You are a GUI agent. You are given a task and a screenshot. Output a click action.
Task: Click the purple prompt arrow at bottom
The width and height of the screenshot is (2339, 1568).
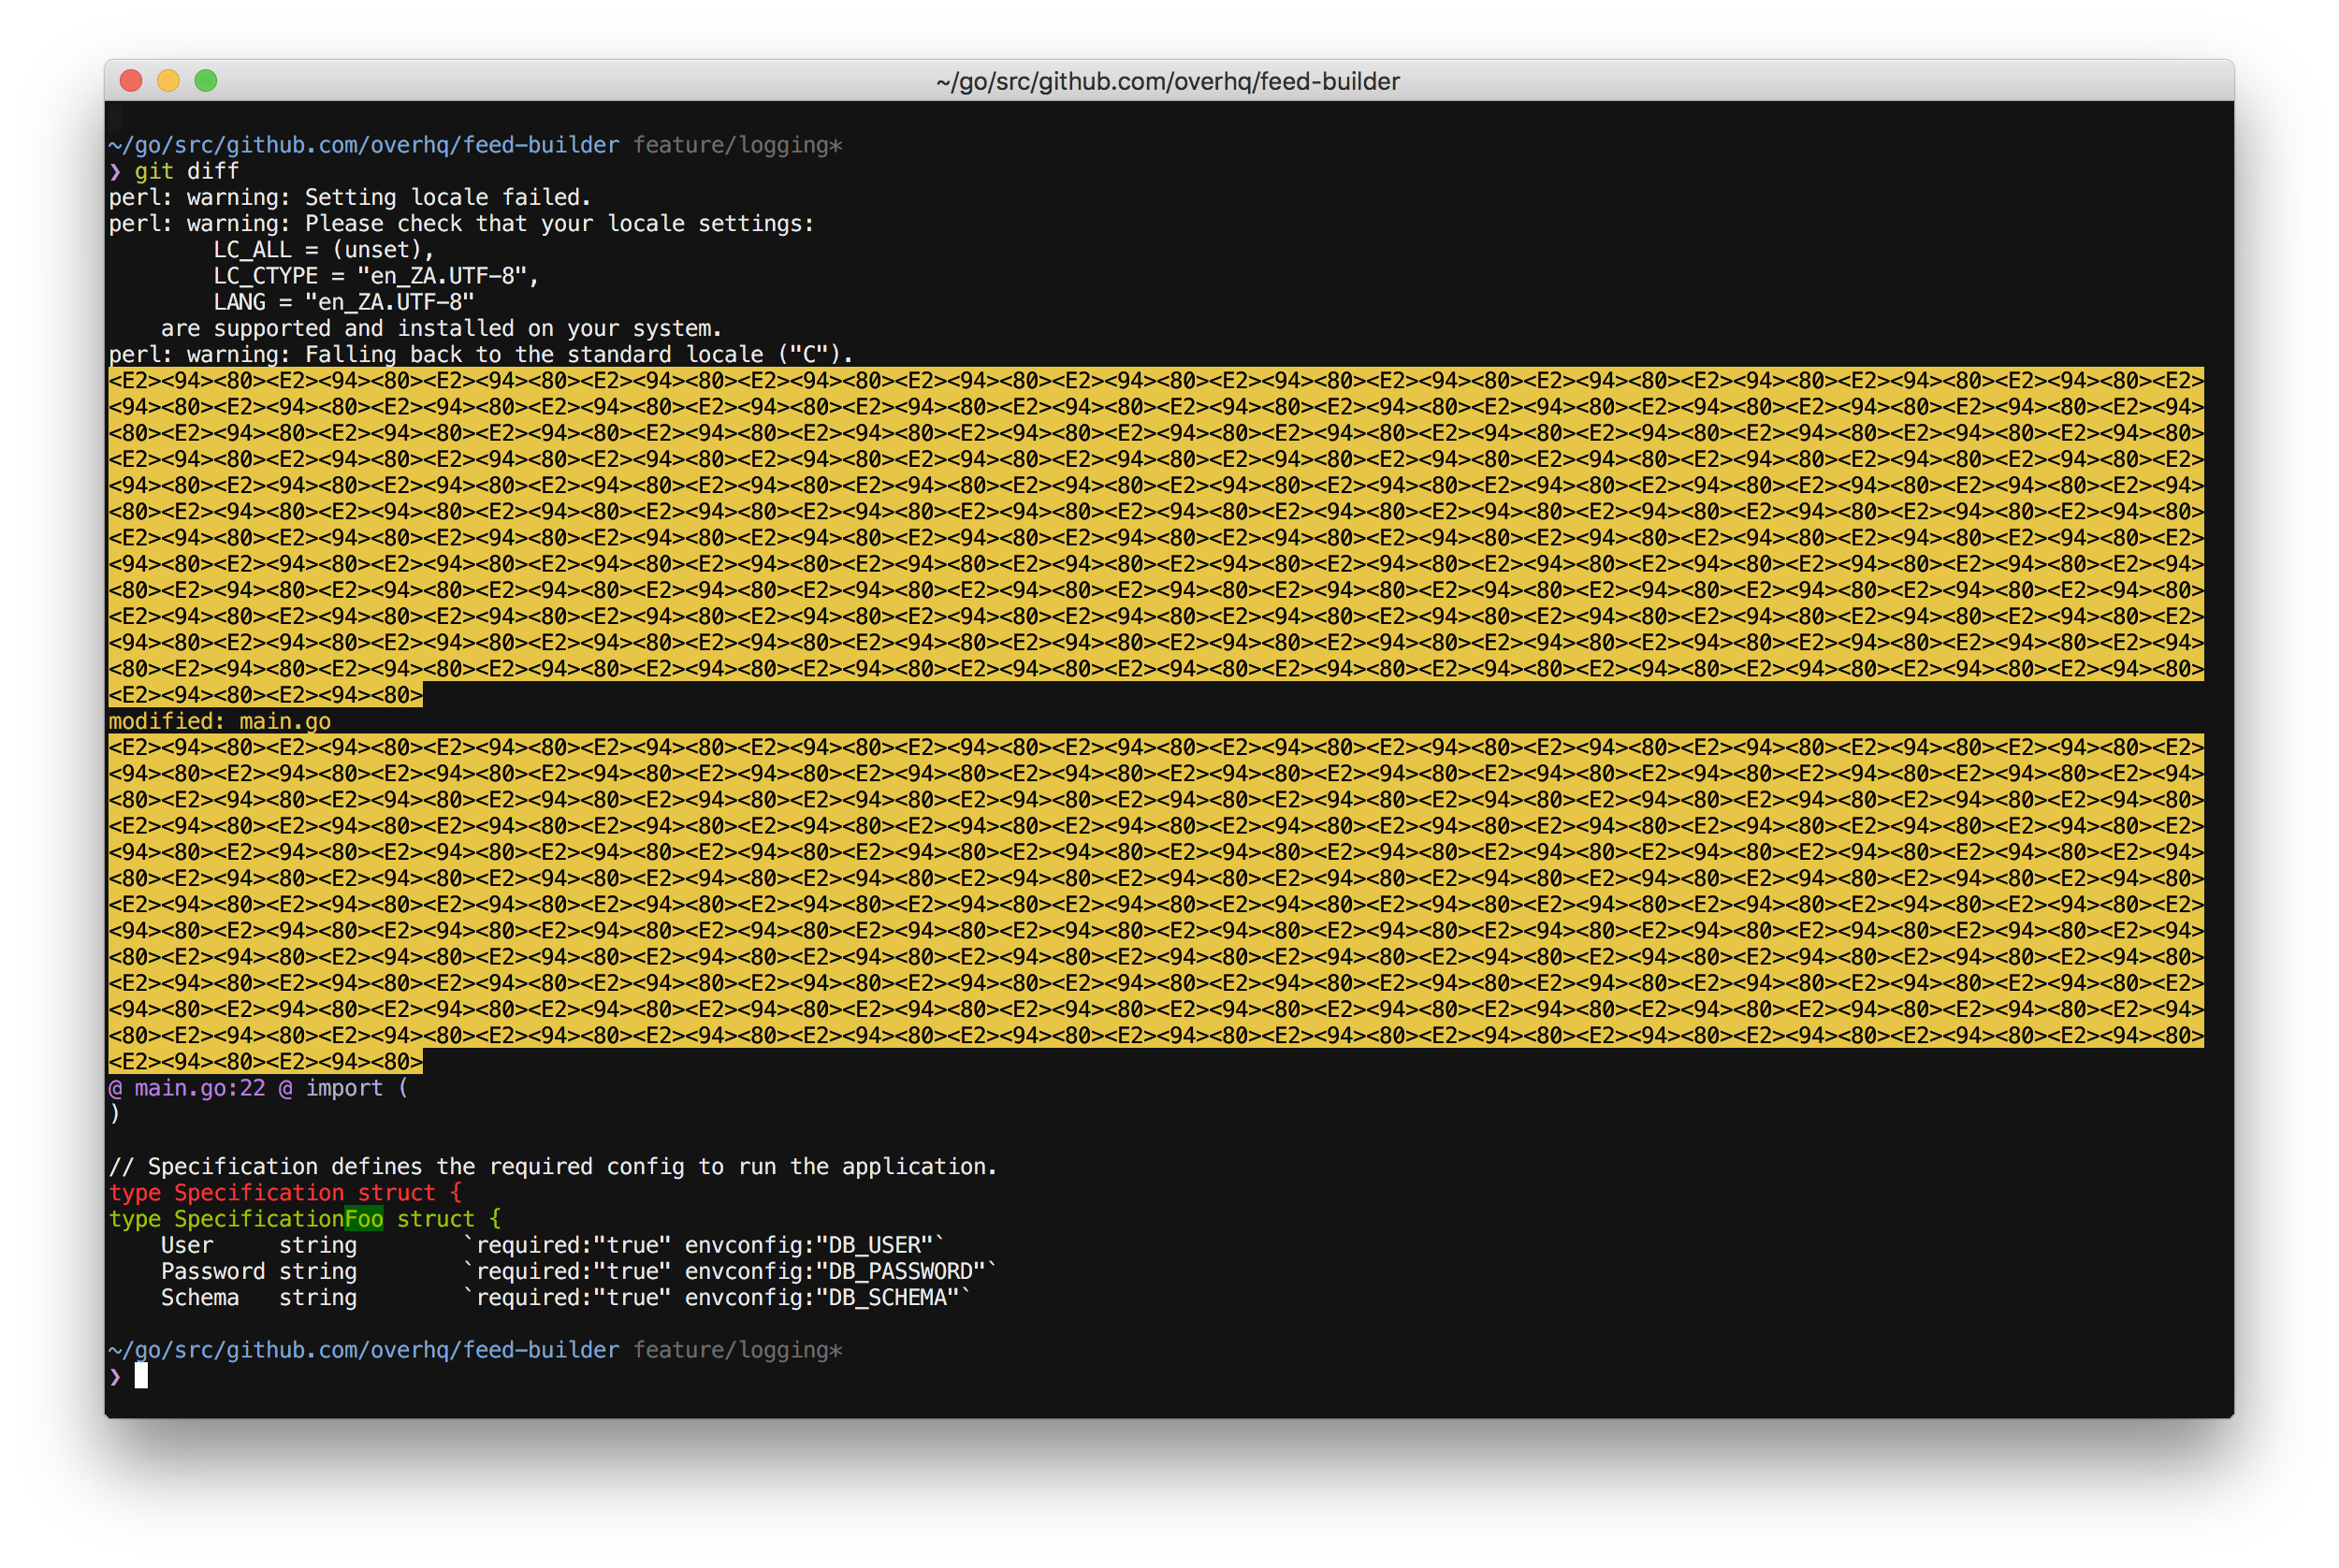click(115, 1377)
